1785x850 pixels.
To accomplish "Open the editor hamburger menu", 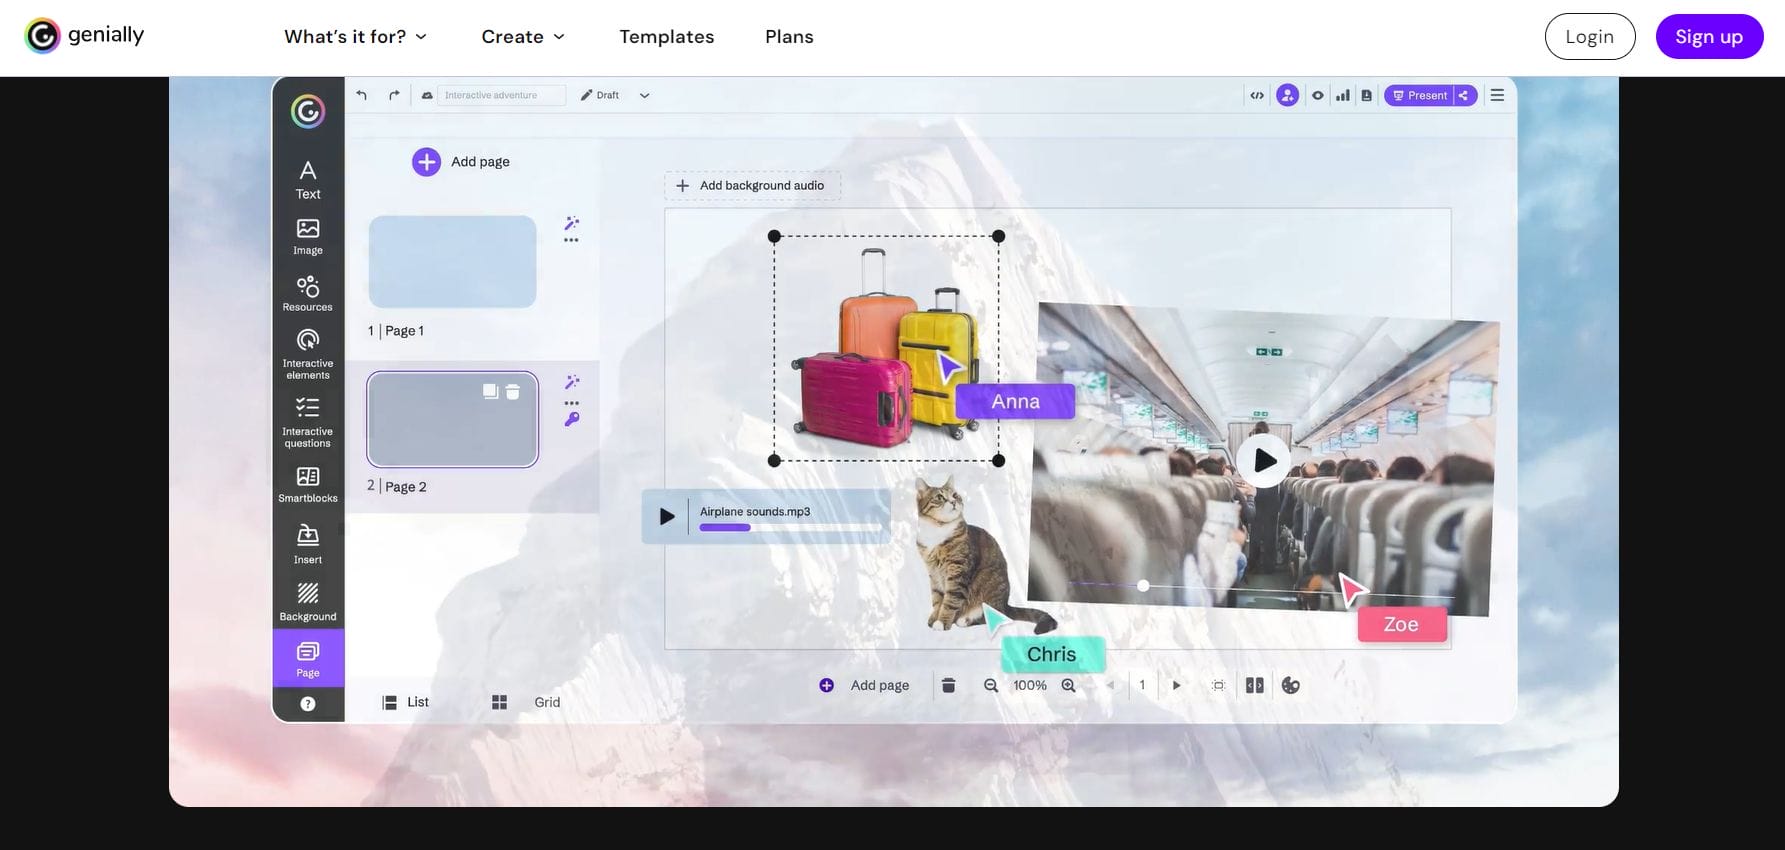I will (x=1497, y=95).
